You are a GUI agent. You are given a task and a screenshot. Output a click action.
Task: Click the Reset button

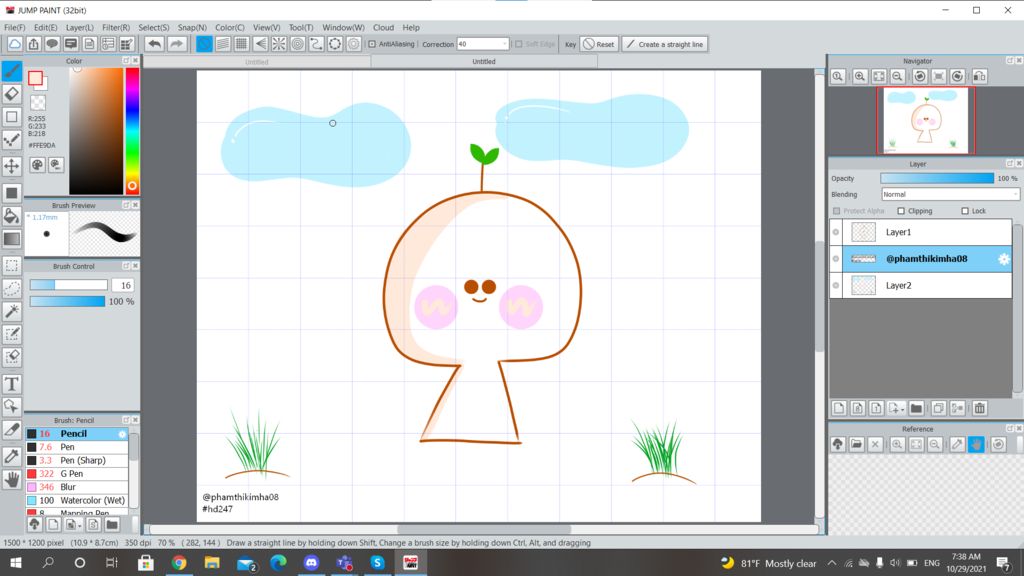coord(599,44)
